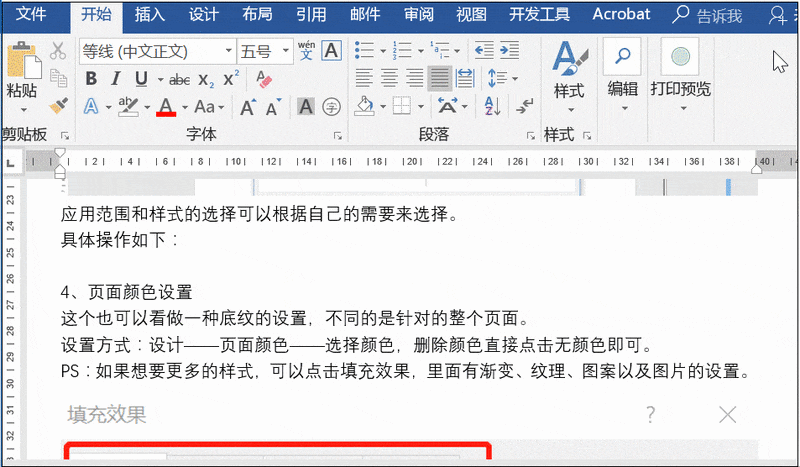Open the Paste 粘贴 dropdown arrow
This screenshot has height=467, width=800.
[23, 110]
